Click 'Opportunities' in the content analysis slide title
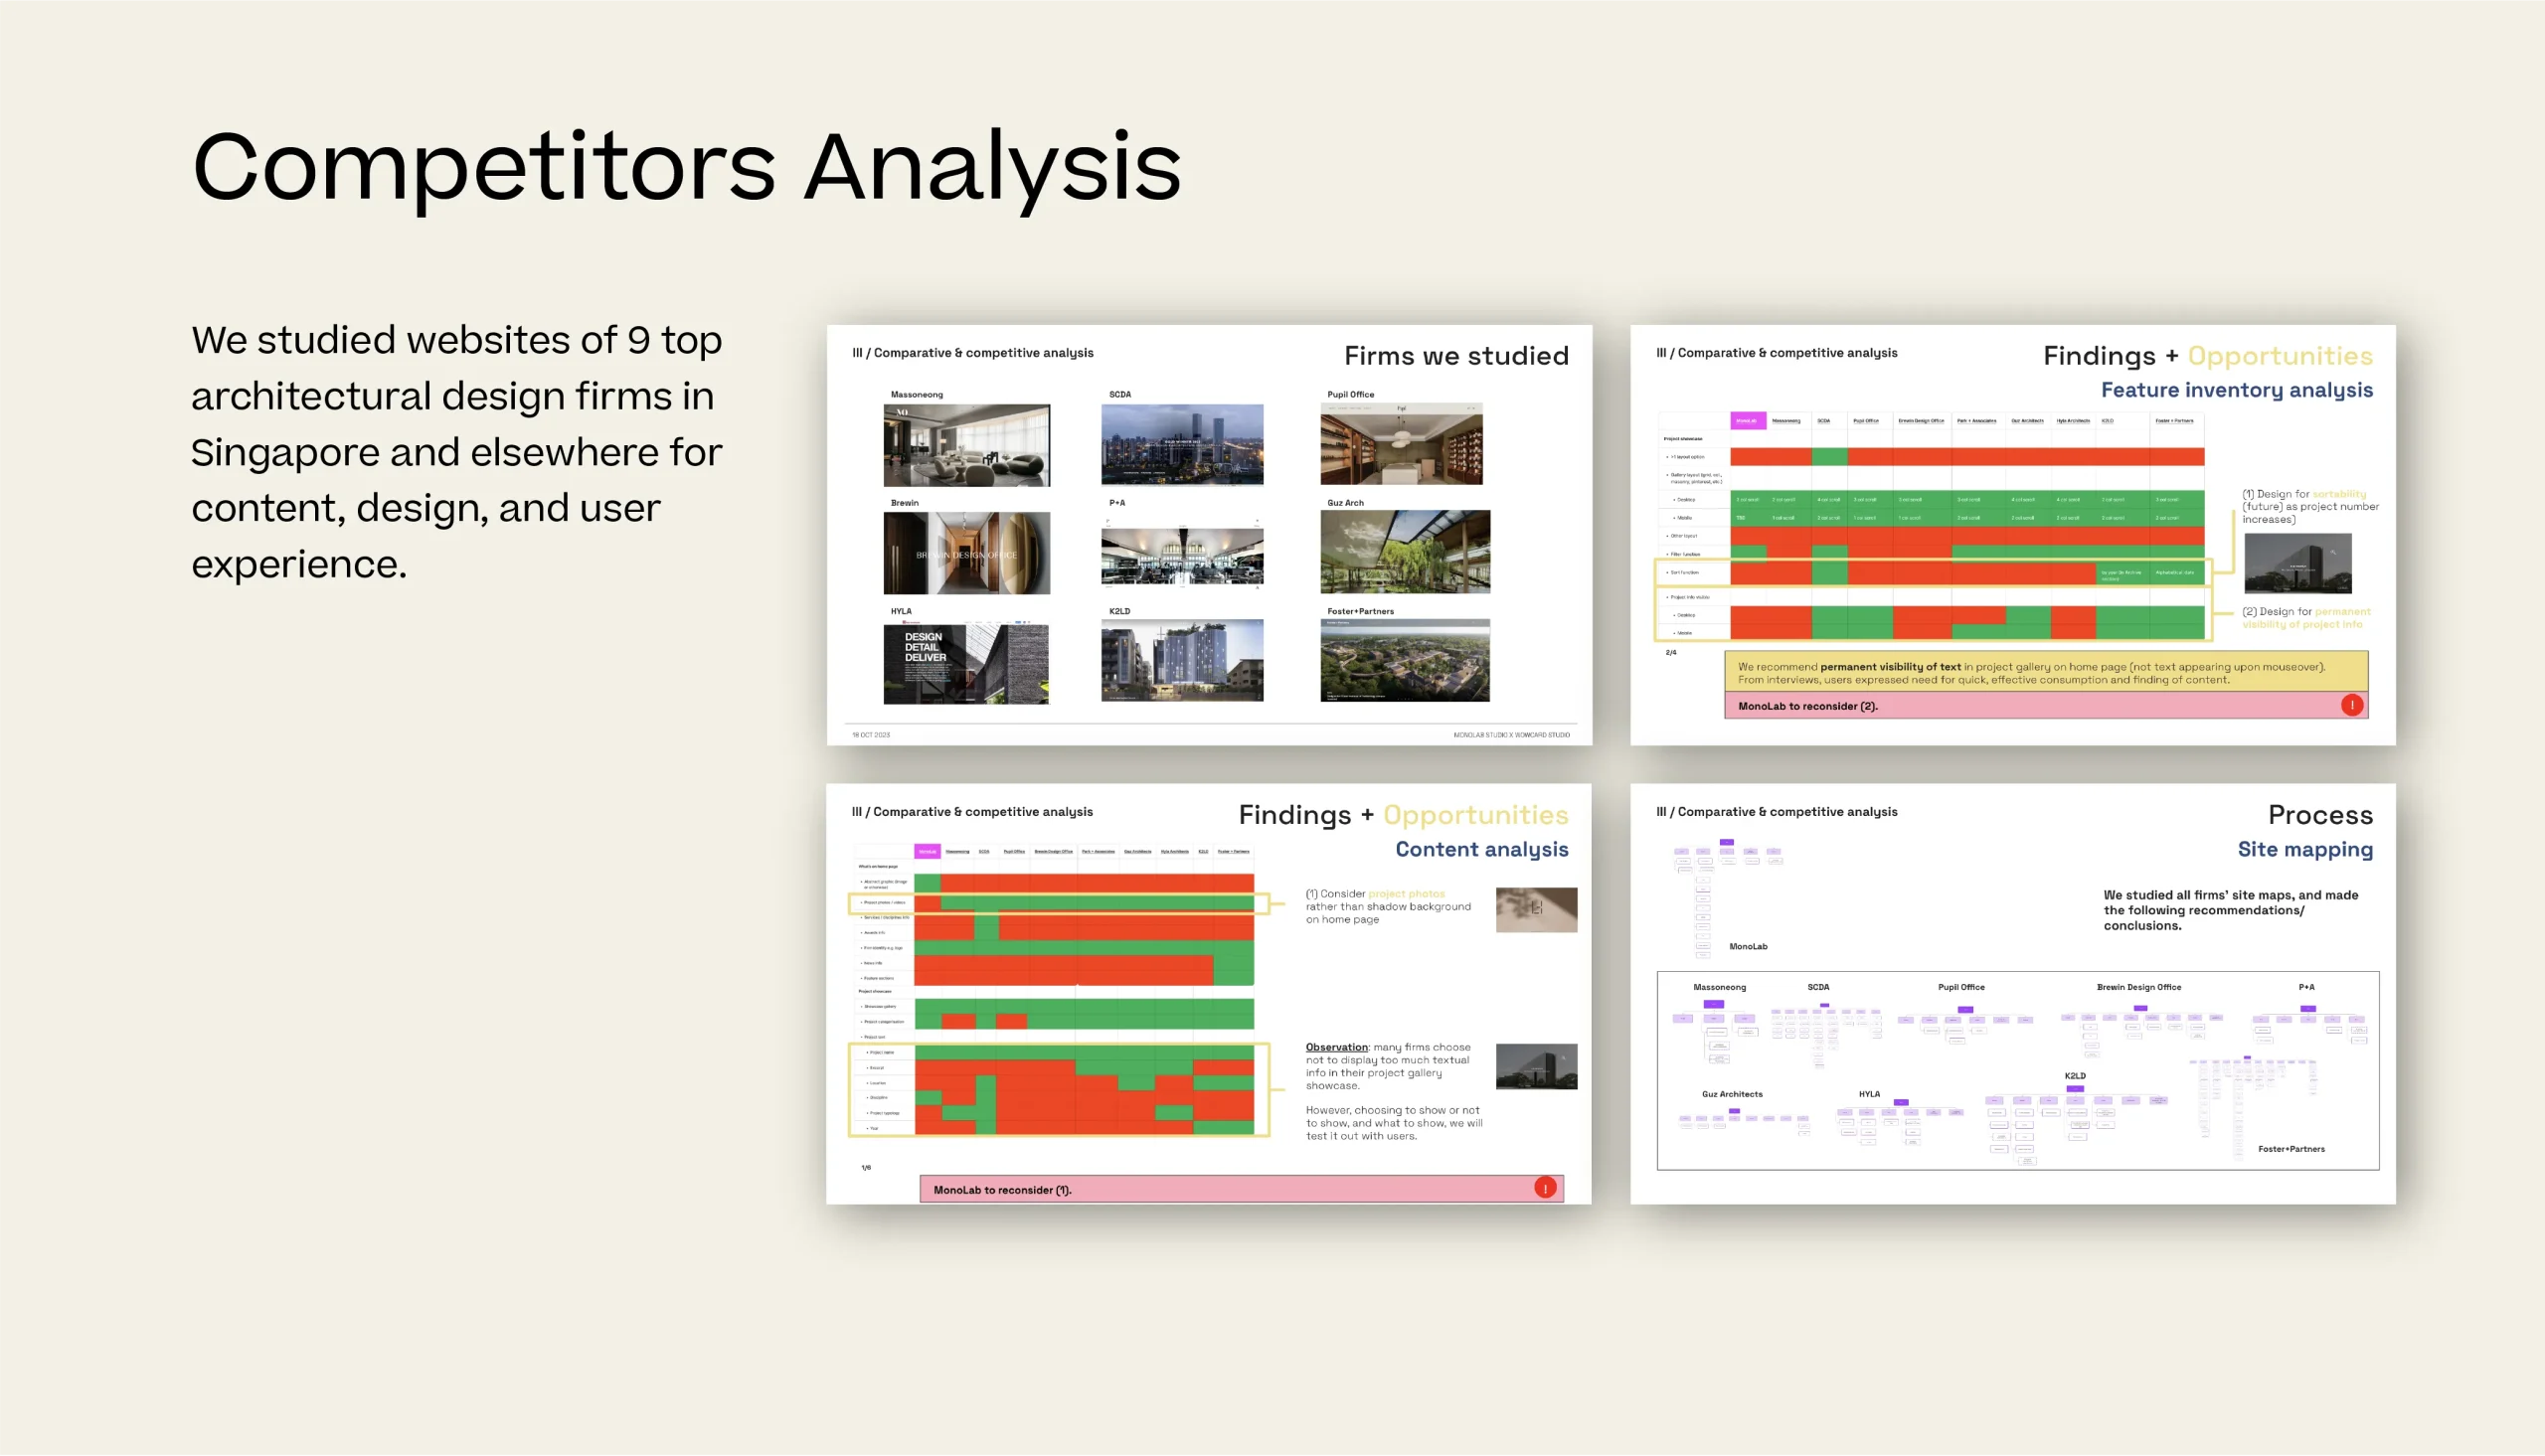Viewport: 2545px width, 1456px height. click(x=1475, y=815)
